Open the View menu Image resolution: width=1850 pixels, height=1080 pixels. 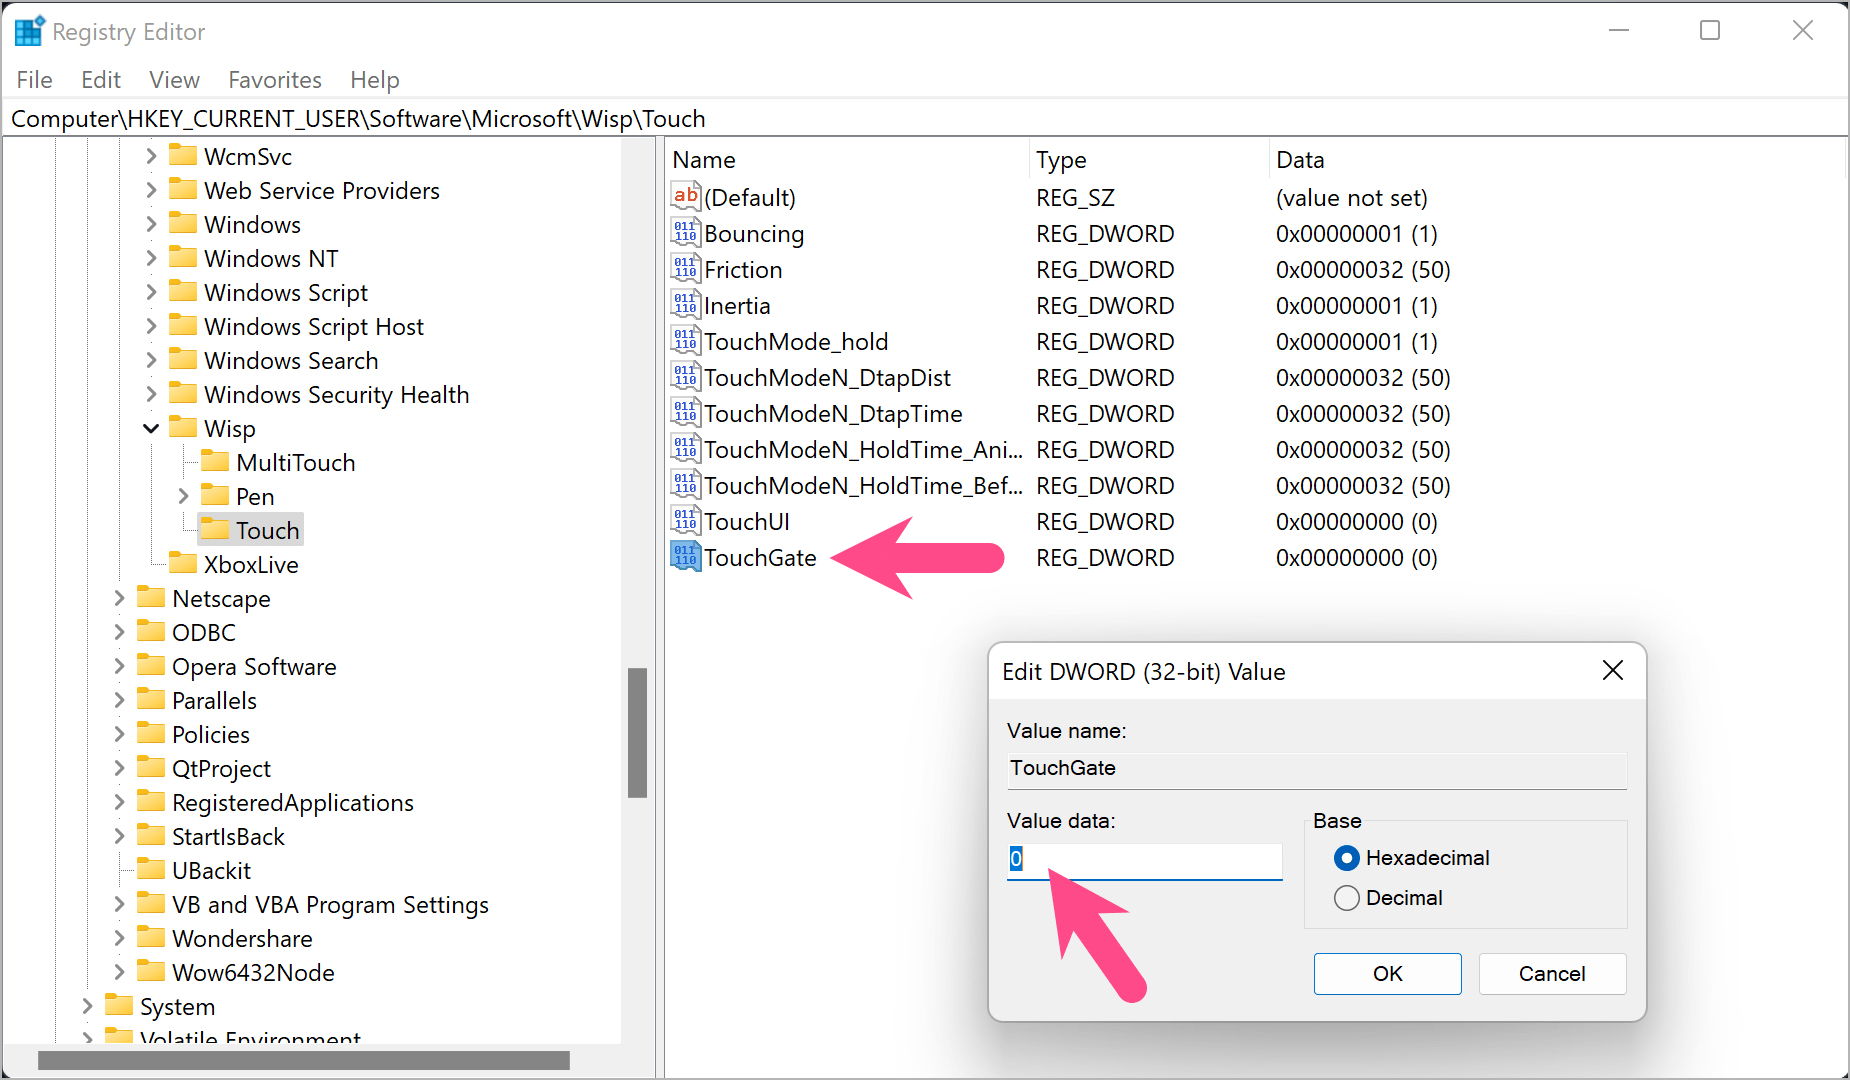pos(173,79)
